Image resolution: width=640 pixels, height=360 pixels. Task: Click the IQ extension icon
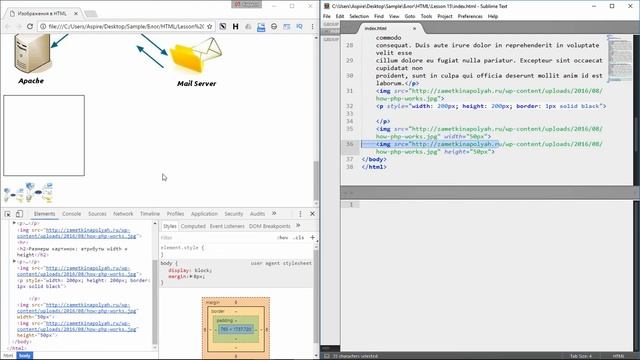pos(299,26)
